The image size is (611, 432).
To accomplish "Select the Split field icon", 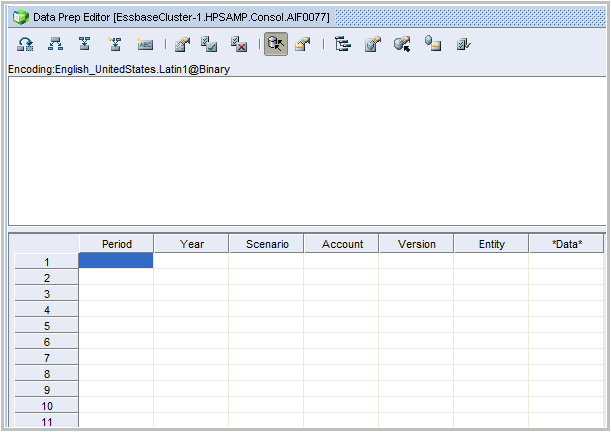I will coord(55,44).
